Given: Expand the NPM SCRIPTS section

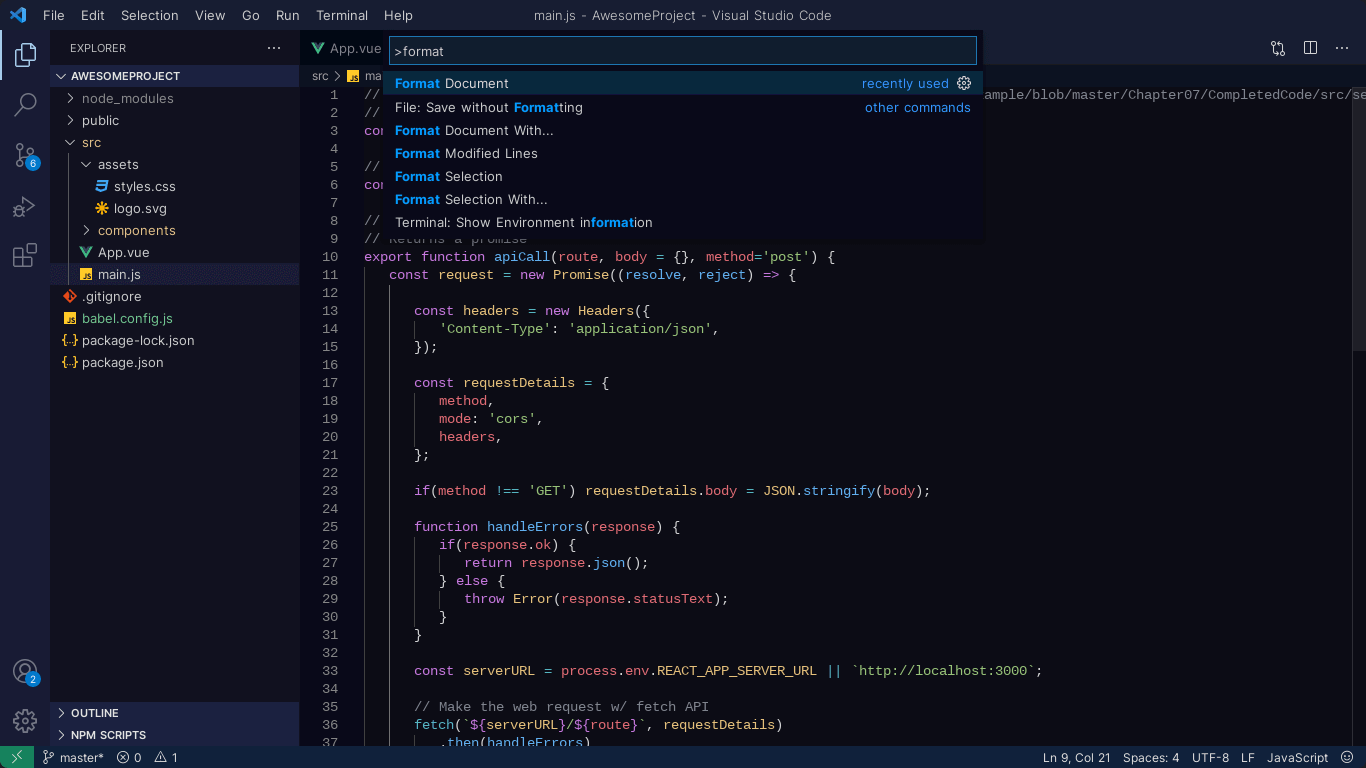Looking at the screenshot, I should click(x=175, y=735).
